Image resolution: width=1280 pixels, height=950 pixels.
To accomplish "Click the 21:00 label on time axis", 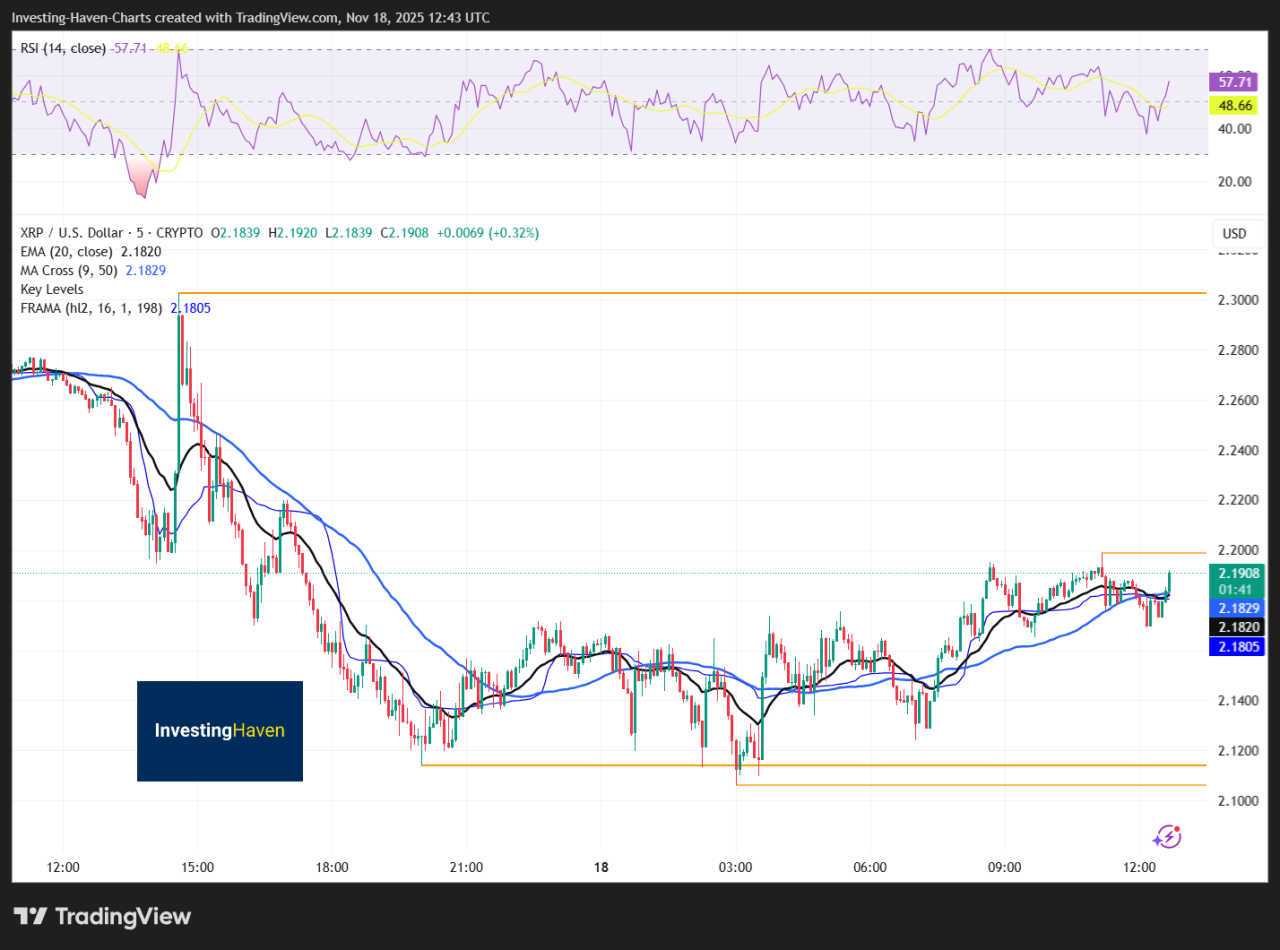I will [467, 867].
